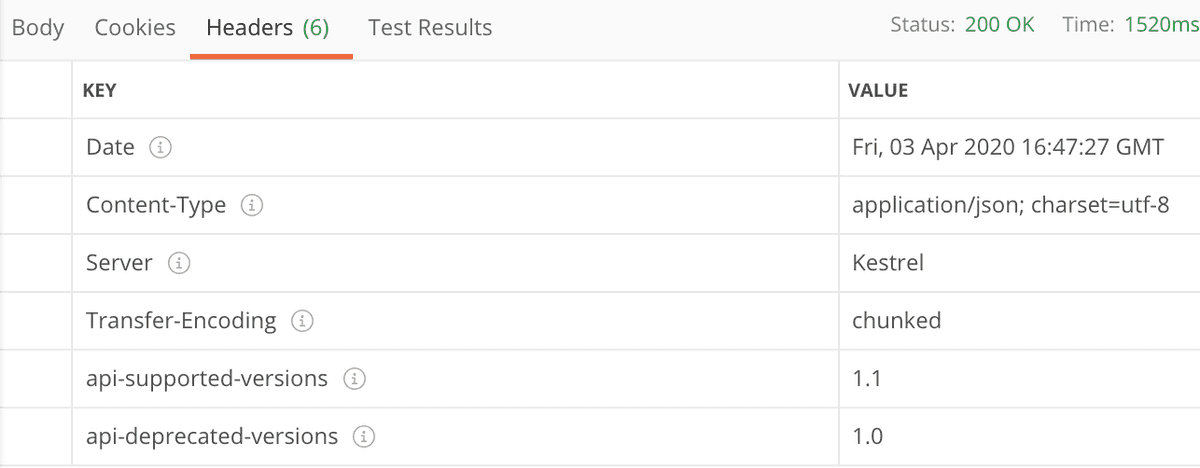Click the api-deprecated-versions value 1.0
Image resolution: width=1200 pixels, height=468 pixels.
[867, 437]
